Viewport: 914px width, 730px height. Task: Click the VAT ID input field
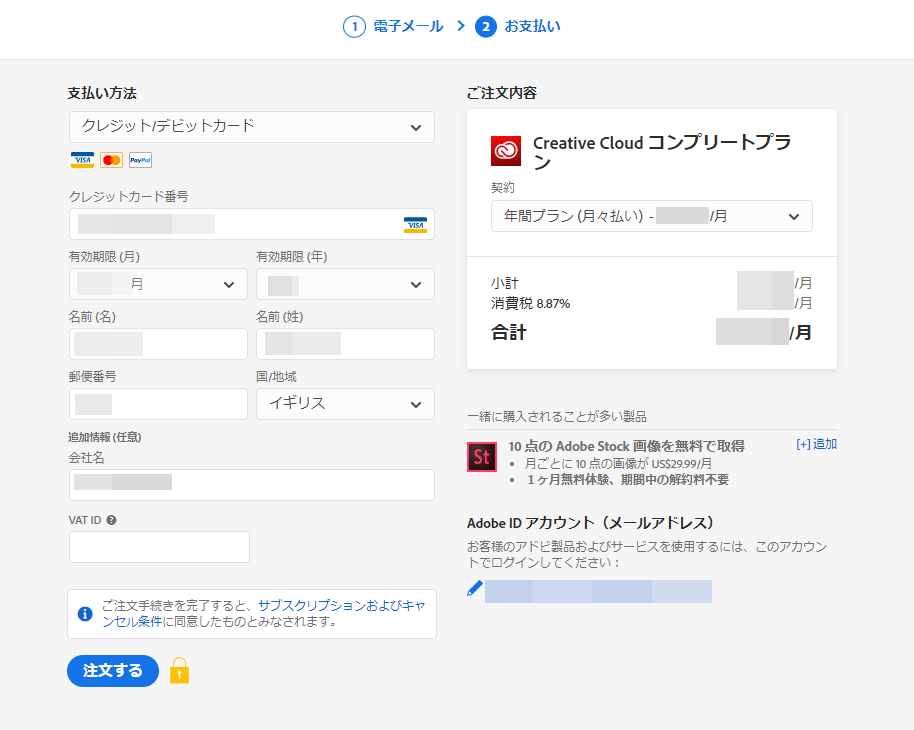point(159,547)
